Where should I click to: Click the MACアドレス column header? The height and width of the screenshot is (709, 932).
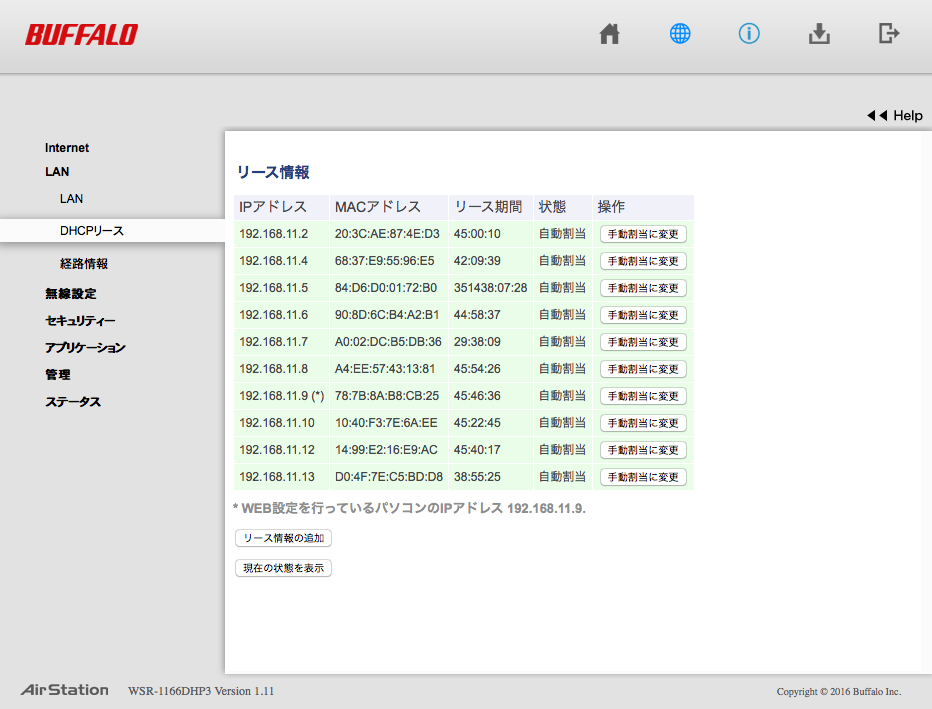[389, 207]
